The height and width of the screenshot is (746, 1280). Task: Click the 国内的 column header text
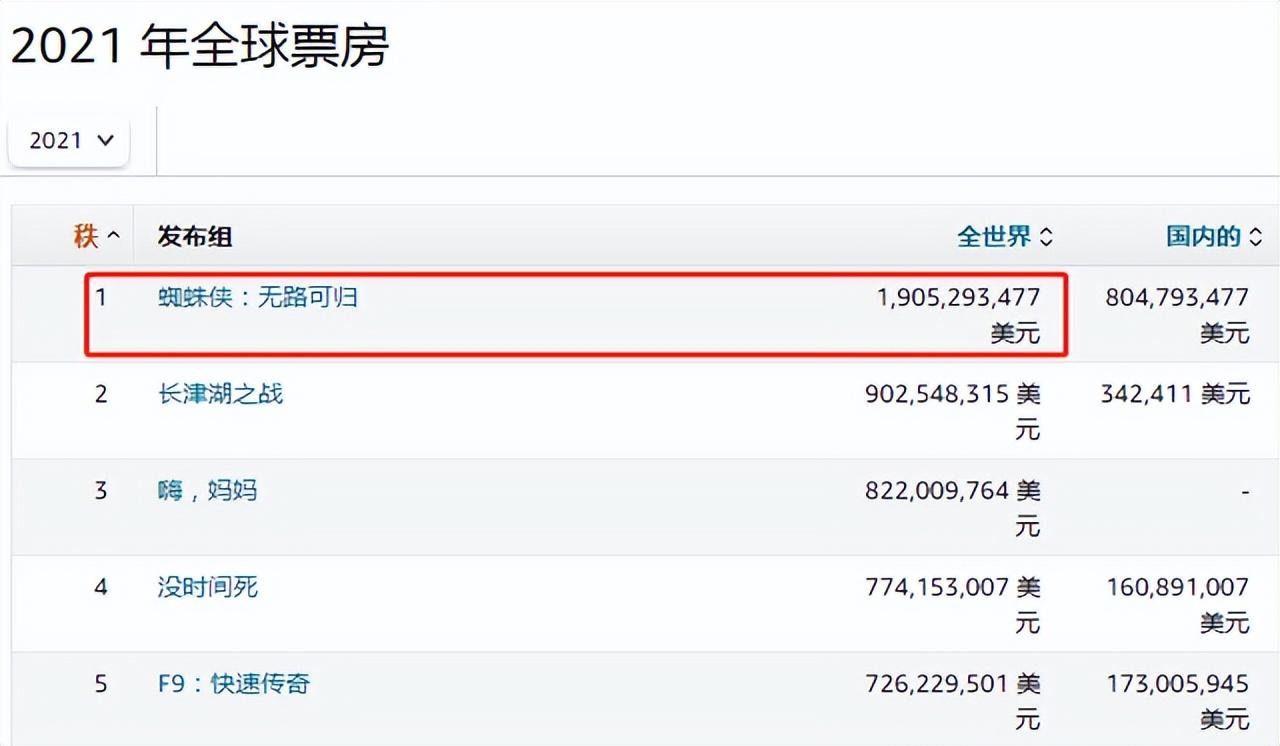point(1203,237)
